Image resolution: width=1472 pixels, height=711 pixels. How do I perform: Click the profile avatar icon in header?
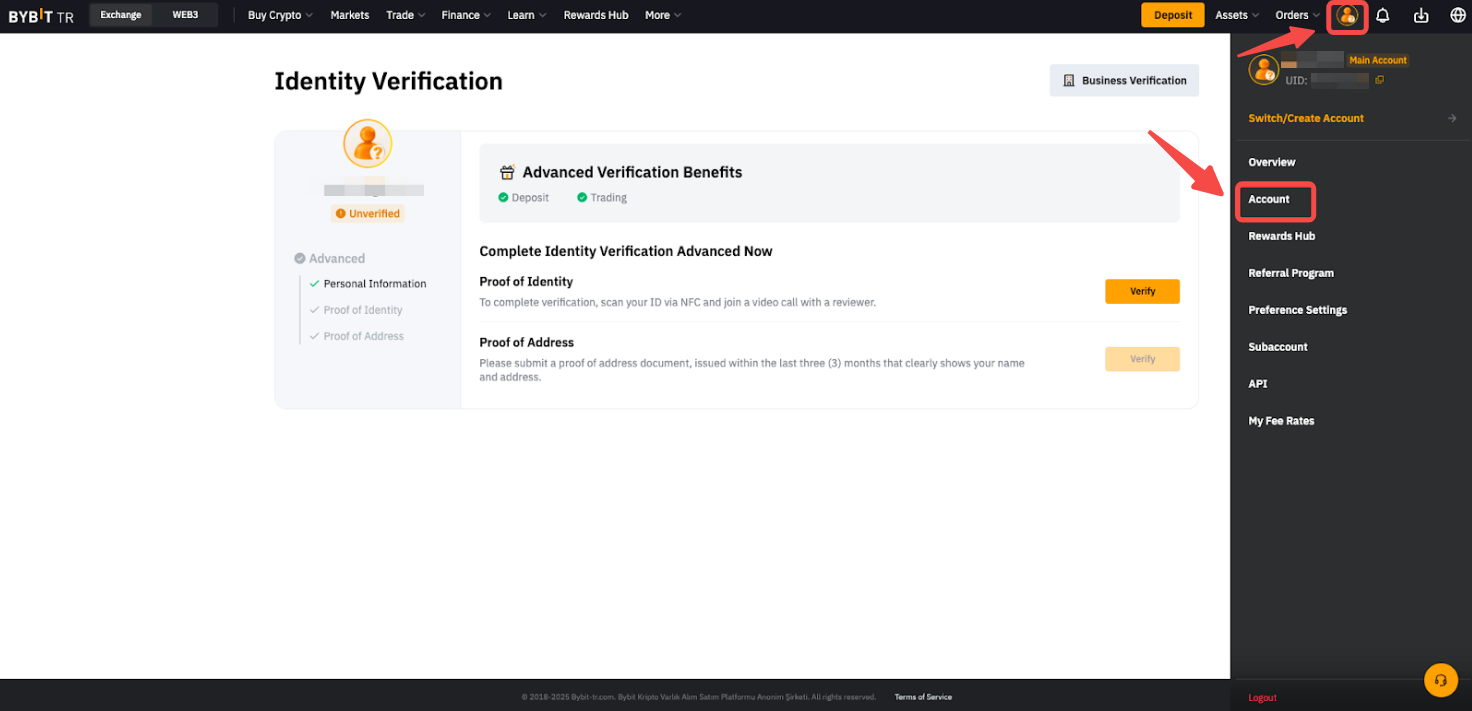pos(1347,16)
